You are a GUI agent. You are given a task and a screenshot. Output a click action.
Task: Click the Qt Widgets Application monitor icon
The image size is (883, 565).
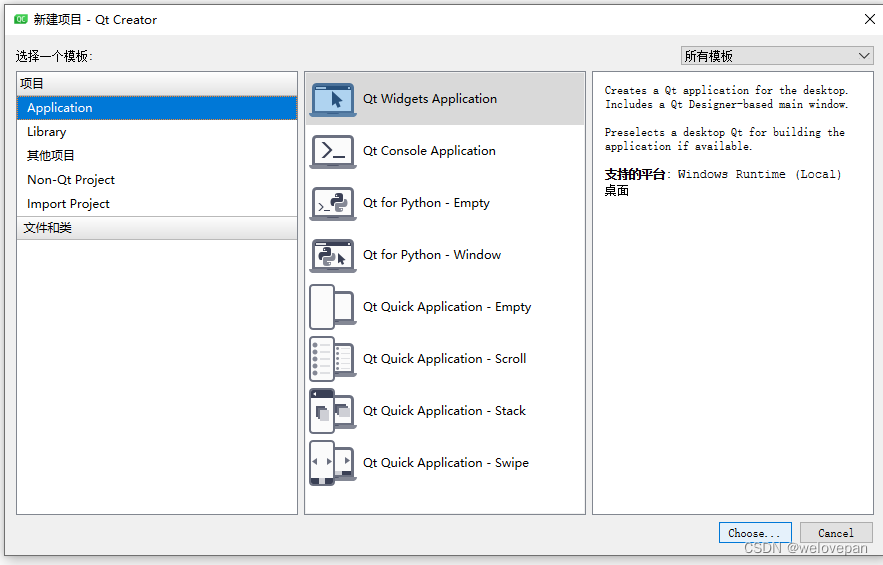point(333,100)
